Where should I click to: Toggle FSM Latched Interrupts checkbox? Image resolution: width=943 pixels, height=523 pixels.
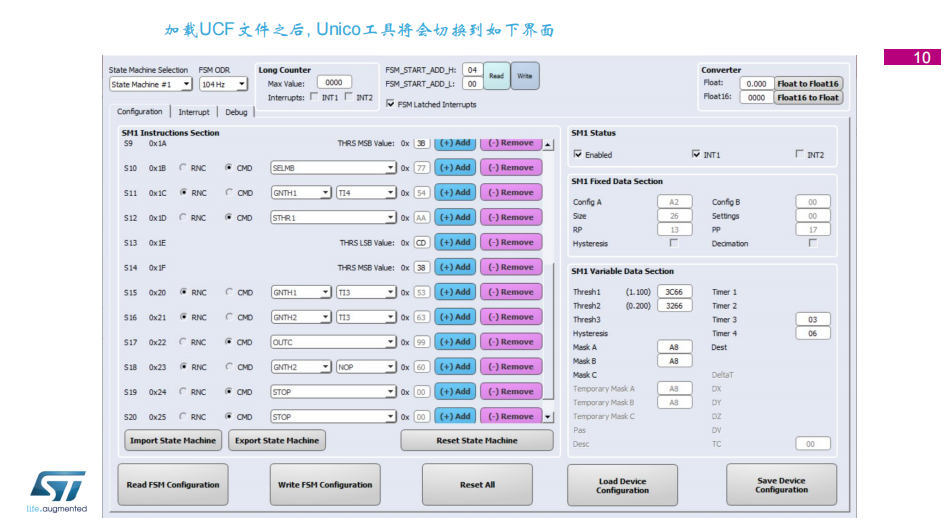coord(390,104)
